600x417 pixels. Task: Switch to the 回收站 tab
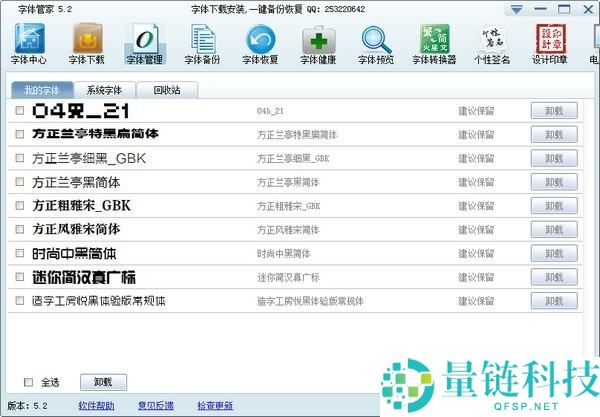pyautogui.click(x=167, y=90)
